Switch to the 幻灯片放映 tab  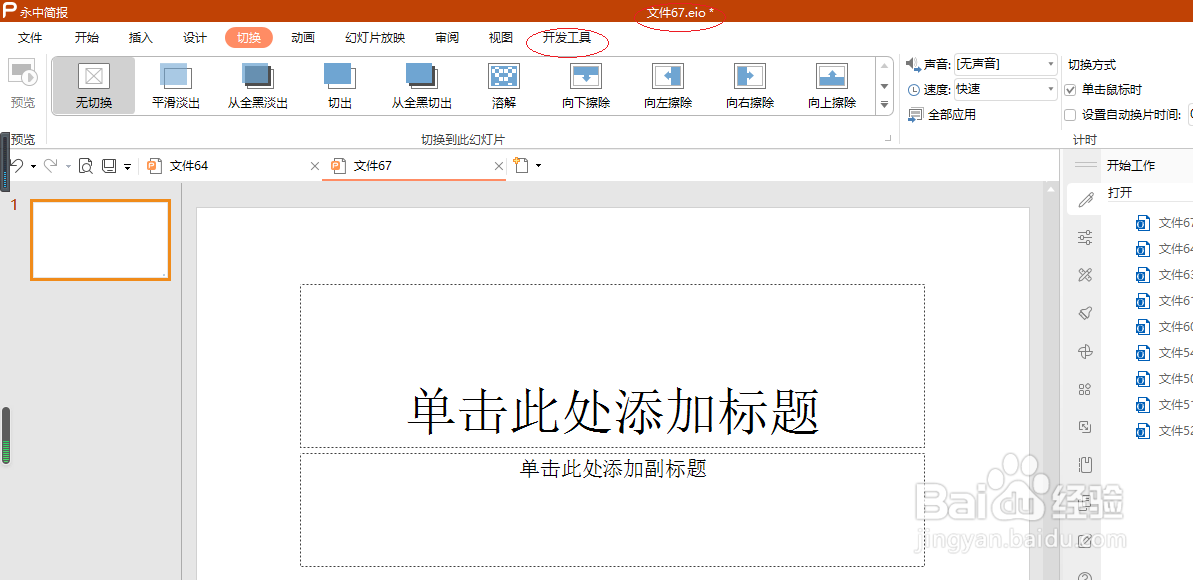(x=375, y=38)
